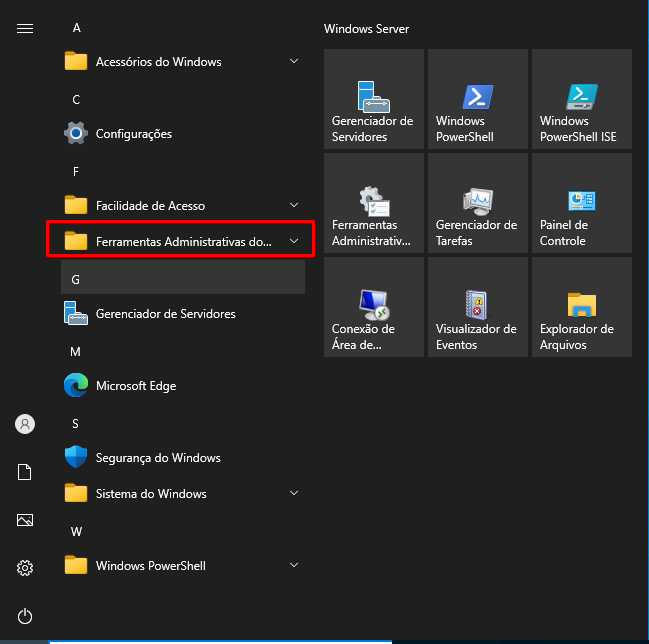This screenshot has height=644, width=649.
Task: Click the Gerenciador de Servidores icon in app list
Action: click(76, 313)
